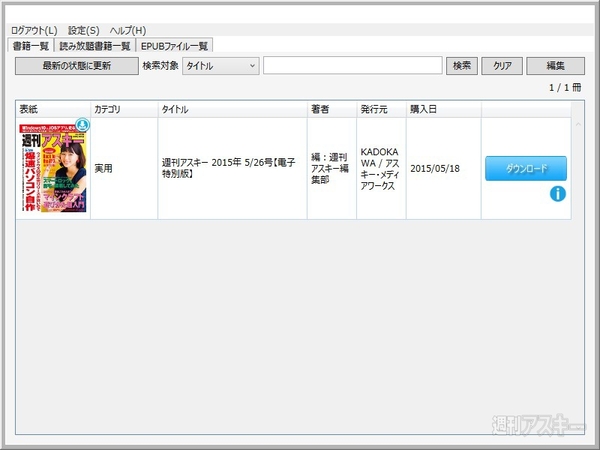Click the download badge on the cover

82,125
